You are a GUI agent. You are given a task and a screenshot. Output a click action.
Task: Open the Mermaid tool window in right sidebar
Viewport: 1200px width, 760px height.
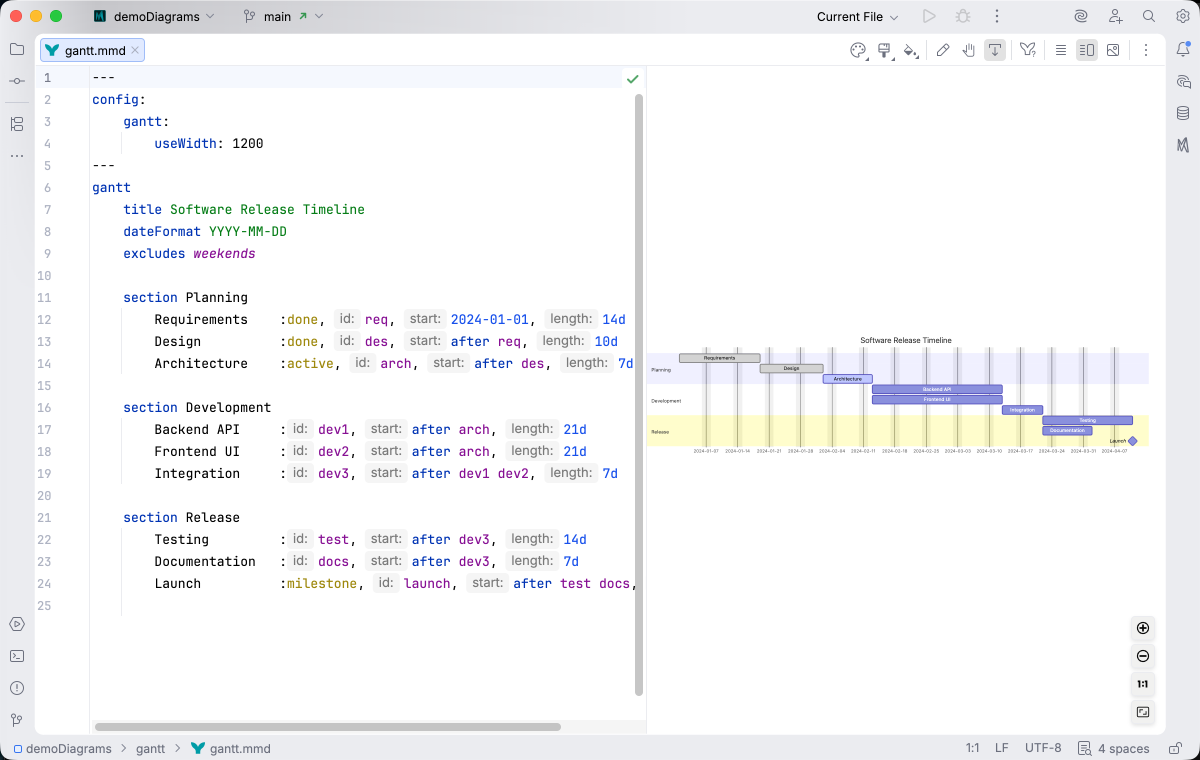[x=1183, y=145]
